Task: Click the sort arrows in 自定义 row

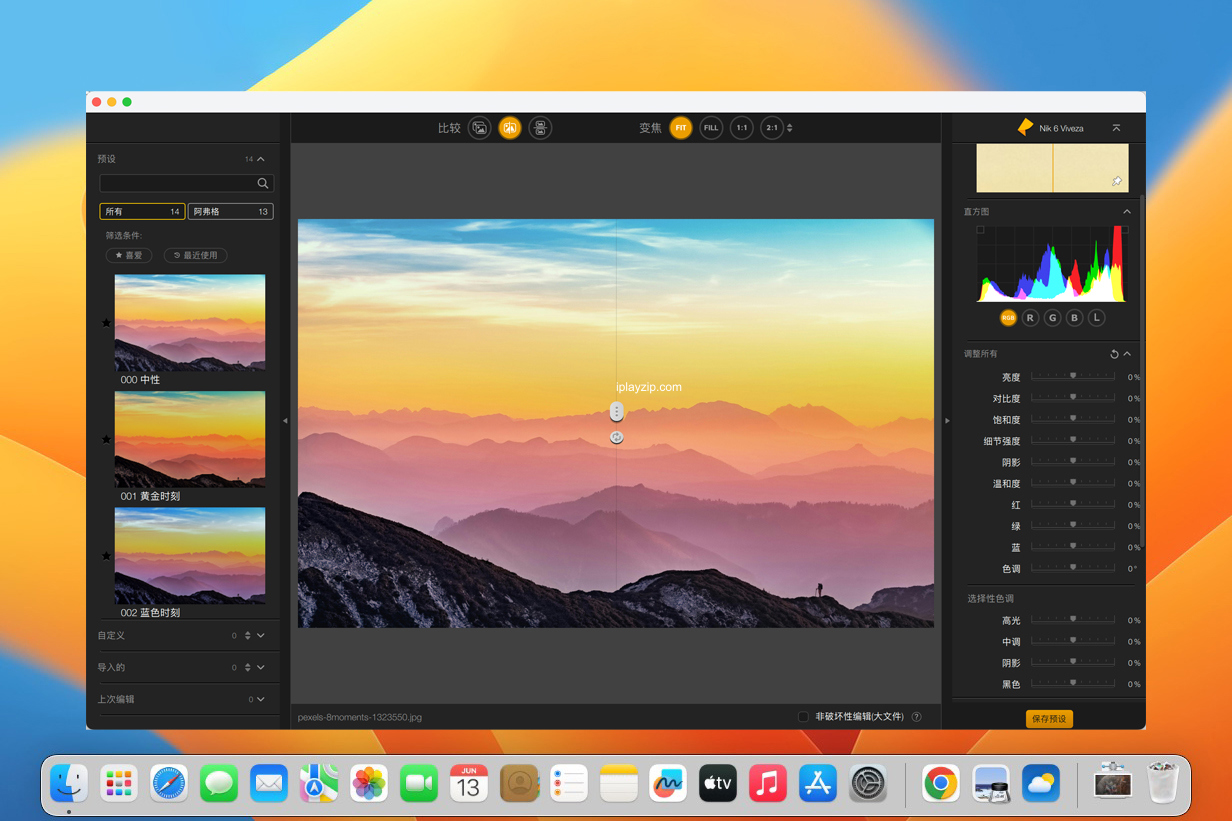Action: pos(248,636)
